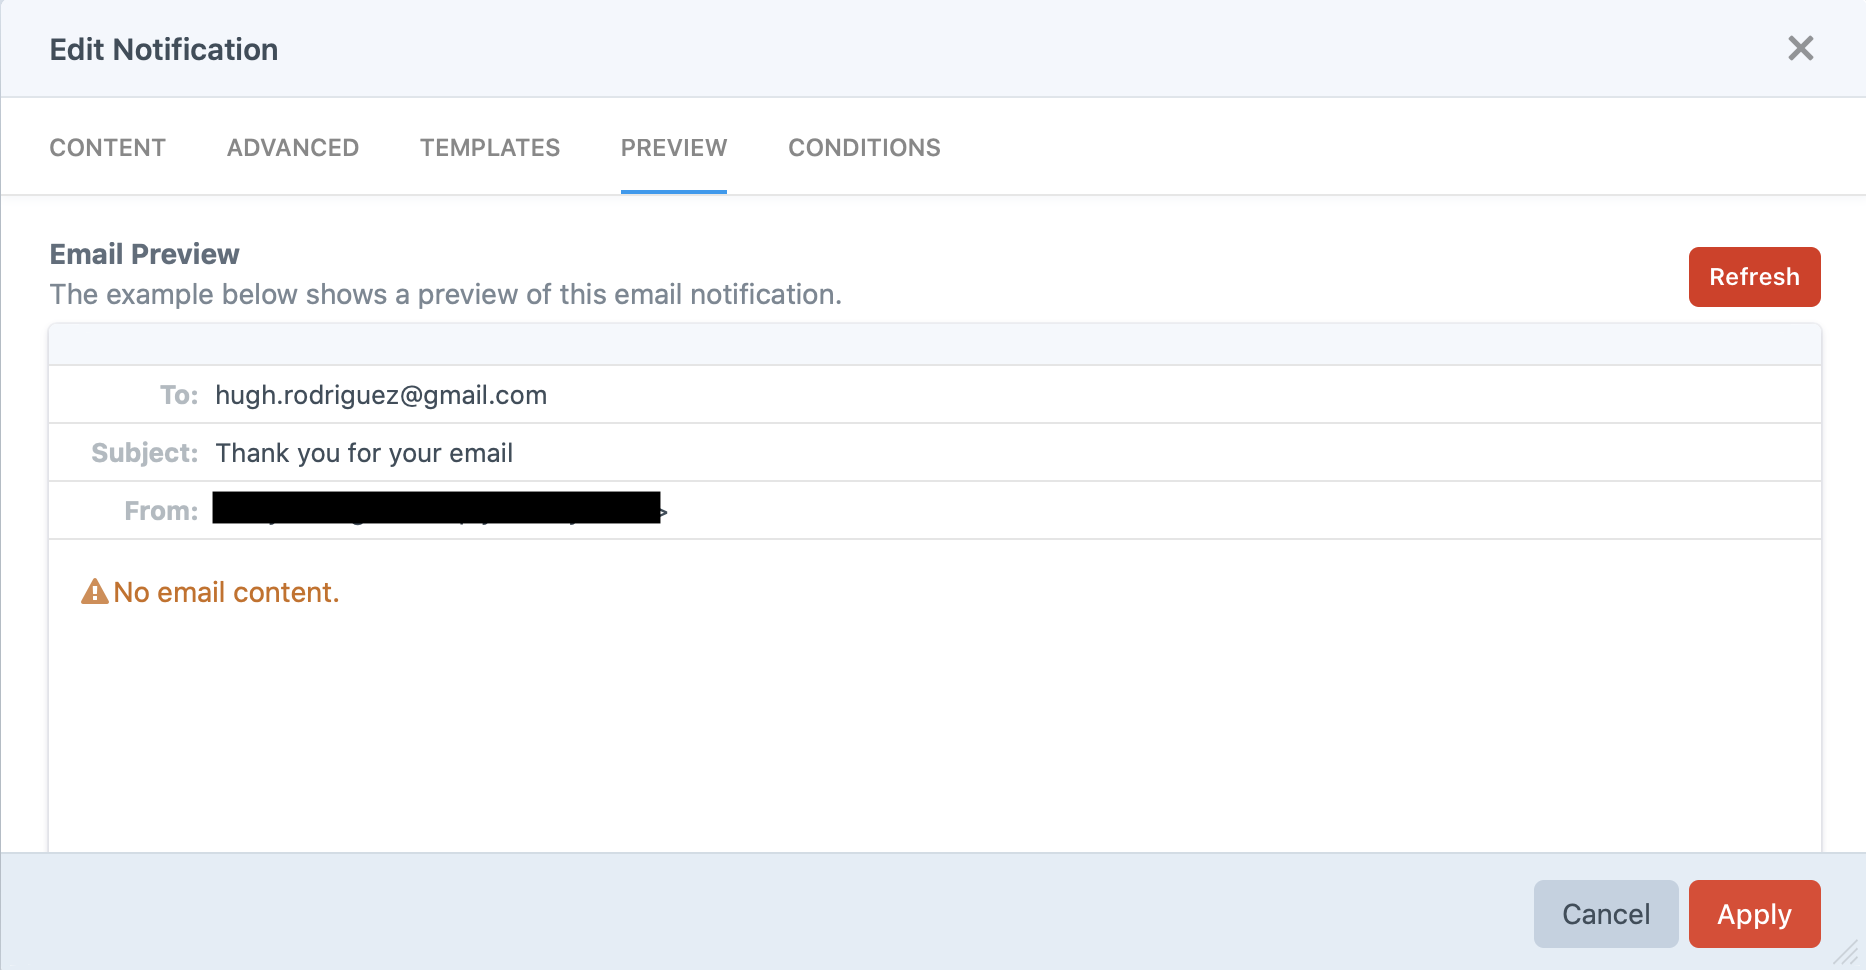Switch to the Content tab
Image resolution: width=1866 pixels, height=970 pixels.
point(107,147)
